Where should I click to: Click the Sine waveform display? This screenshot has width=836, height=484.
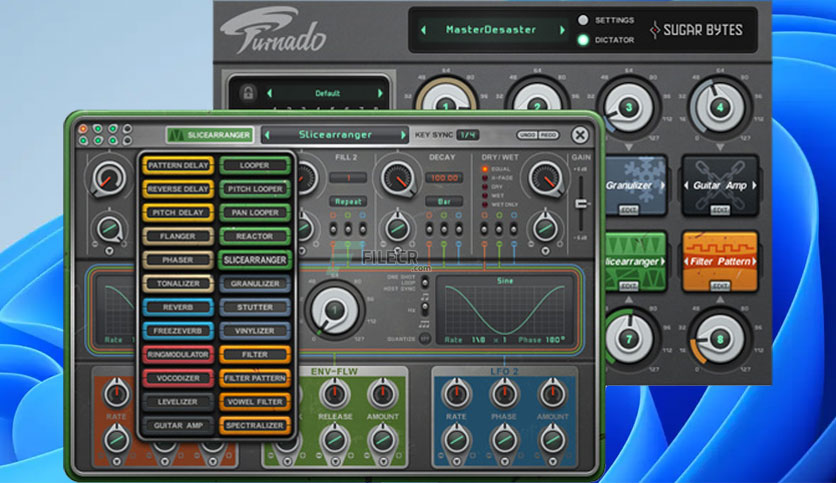click(x=505, y=310)
